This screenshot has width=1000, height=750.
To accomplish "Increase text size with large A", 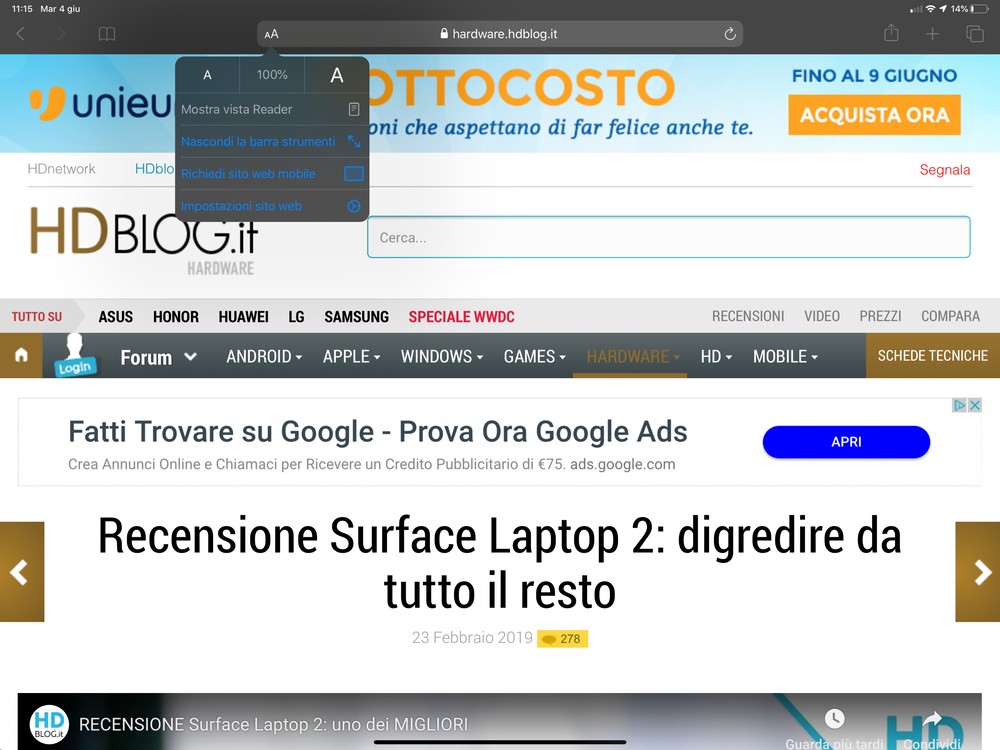I will coord(337,75).
